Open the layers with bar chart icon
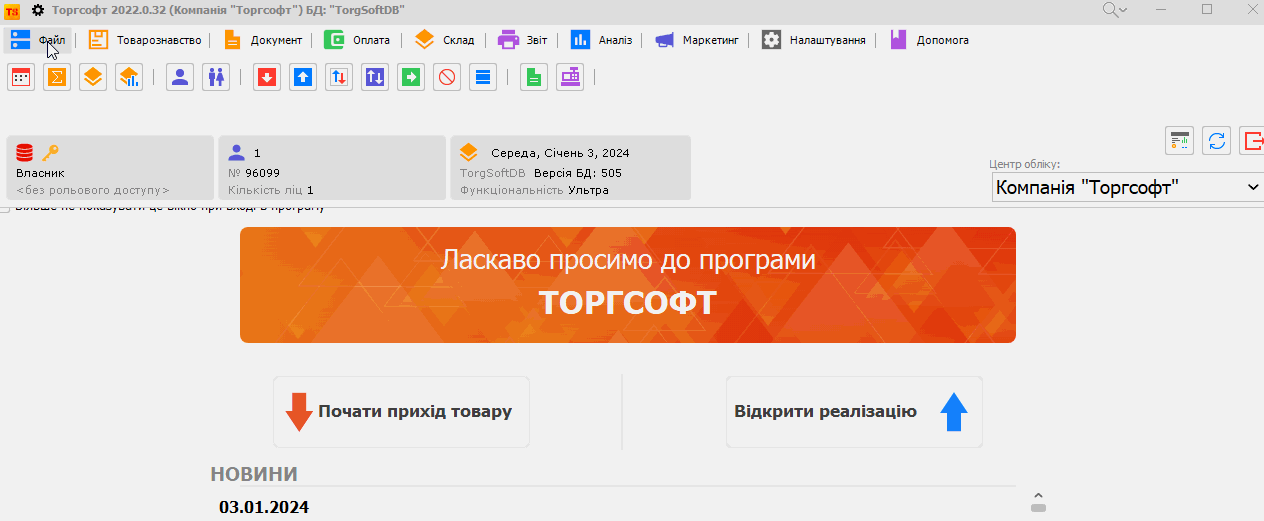 [129, 77]
